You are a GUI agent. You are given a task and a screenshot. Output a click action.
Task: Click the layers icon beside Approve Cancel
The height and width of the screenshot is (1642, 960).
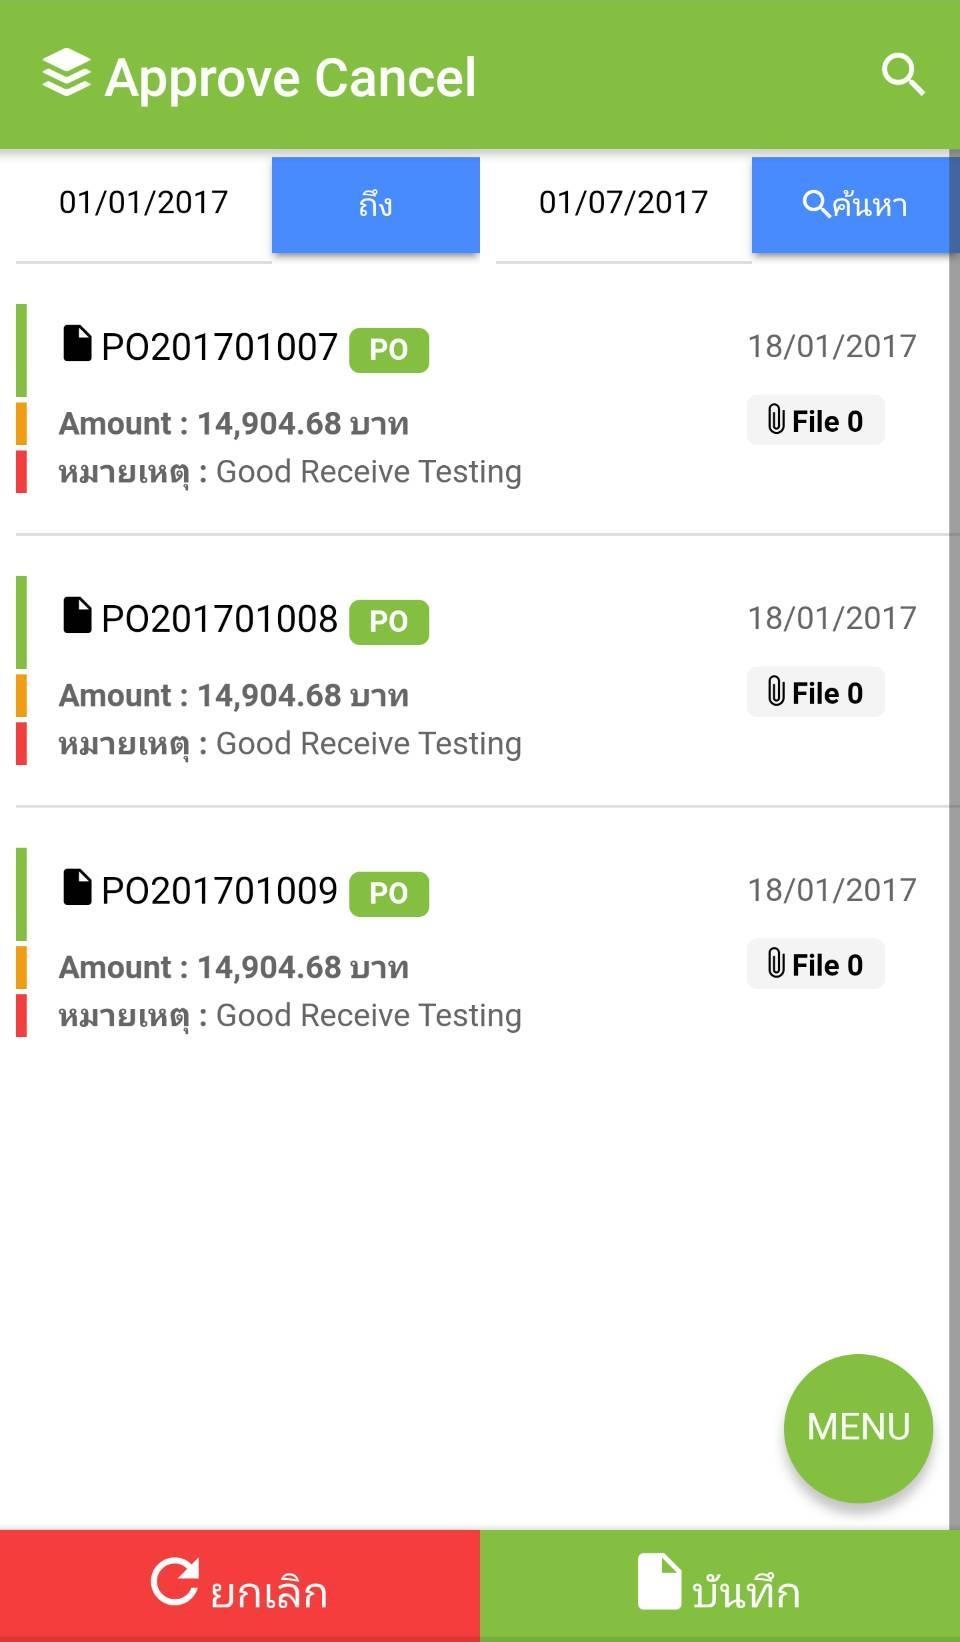click(x=67, y=74)
